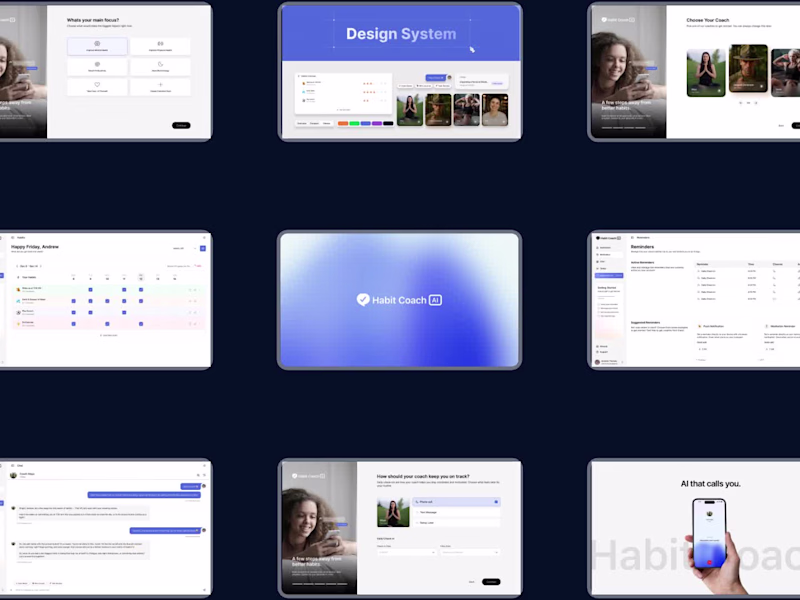This screenshot has width=800, height=600.
Task: Uncheck Wake up habit on day 11
Action: click(x=124, y=290)
